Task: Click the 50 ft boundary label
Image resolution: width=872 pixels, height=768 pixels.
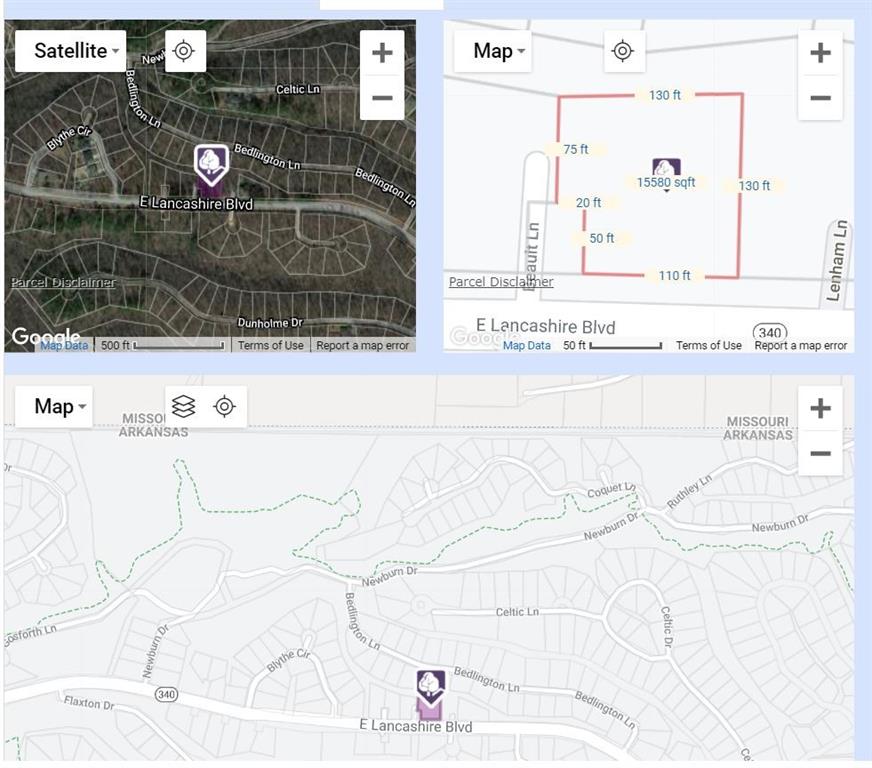Action: click(x=602, y=238)
